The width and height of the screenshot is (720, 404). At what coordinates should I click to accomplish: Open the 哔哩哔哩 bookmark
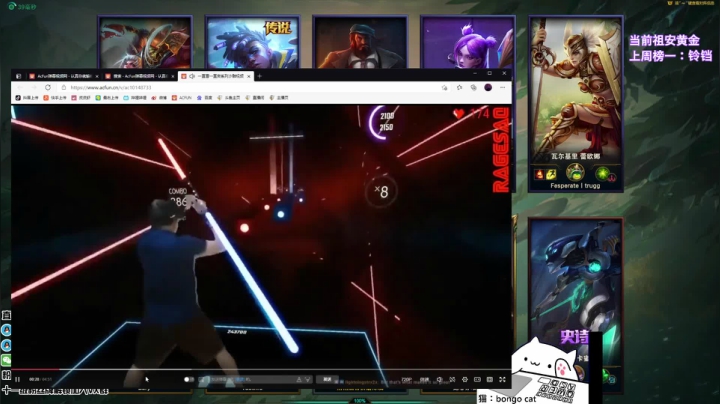pos(135,98)
